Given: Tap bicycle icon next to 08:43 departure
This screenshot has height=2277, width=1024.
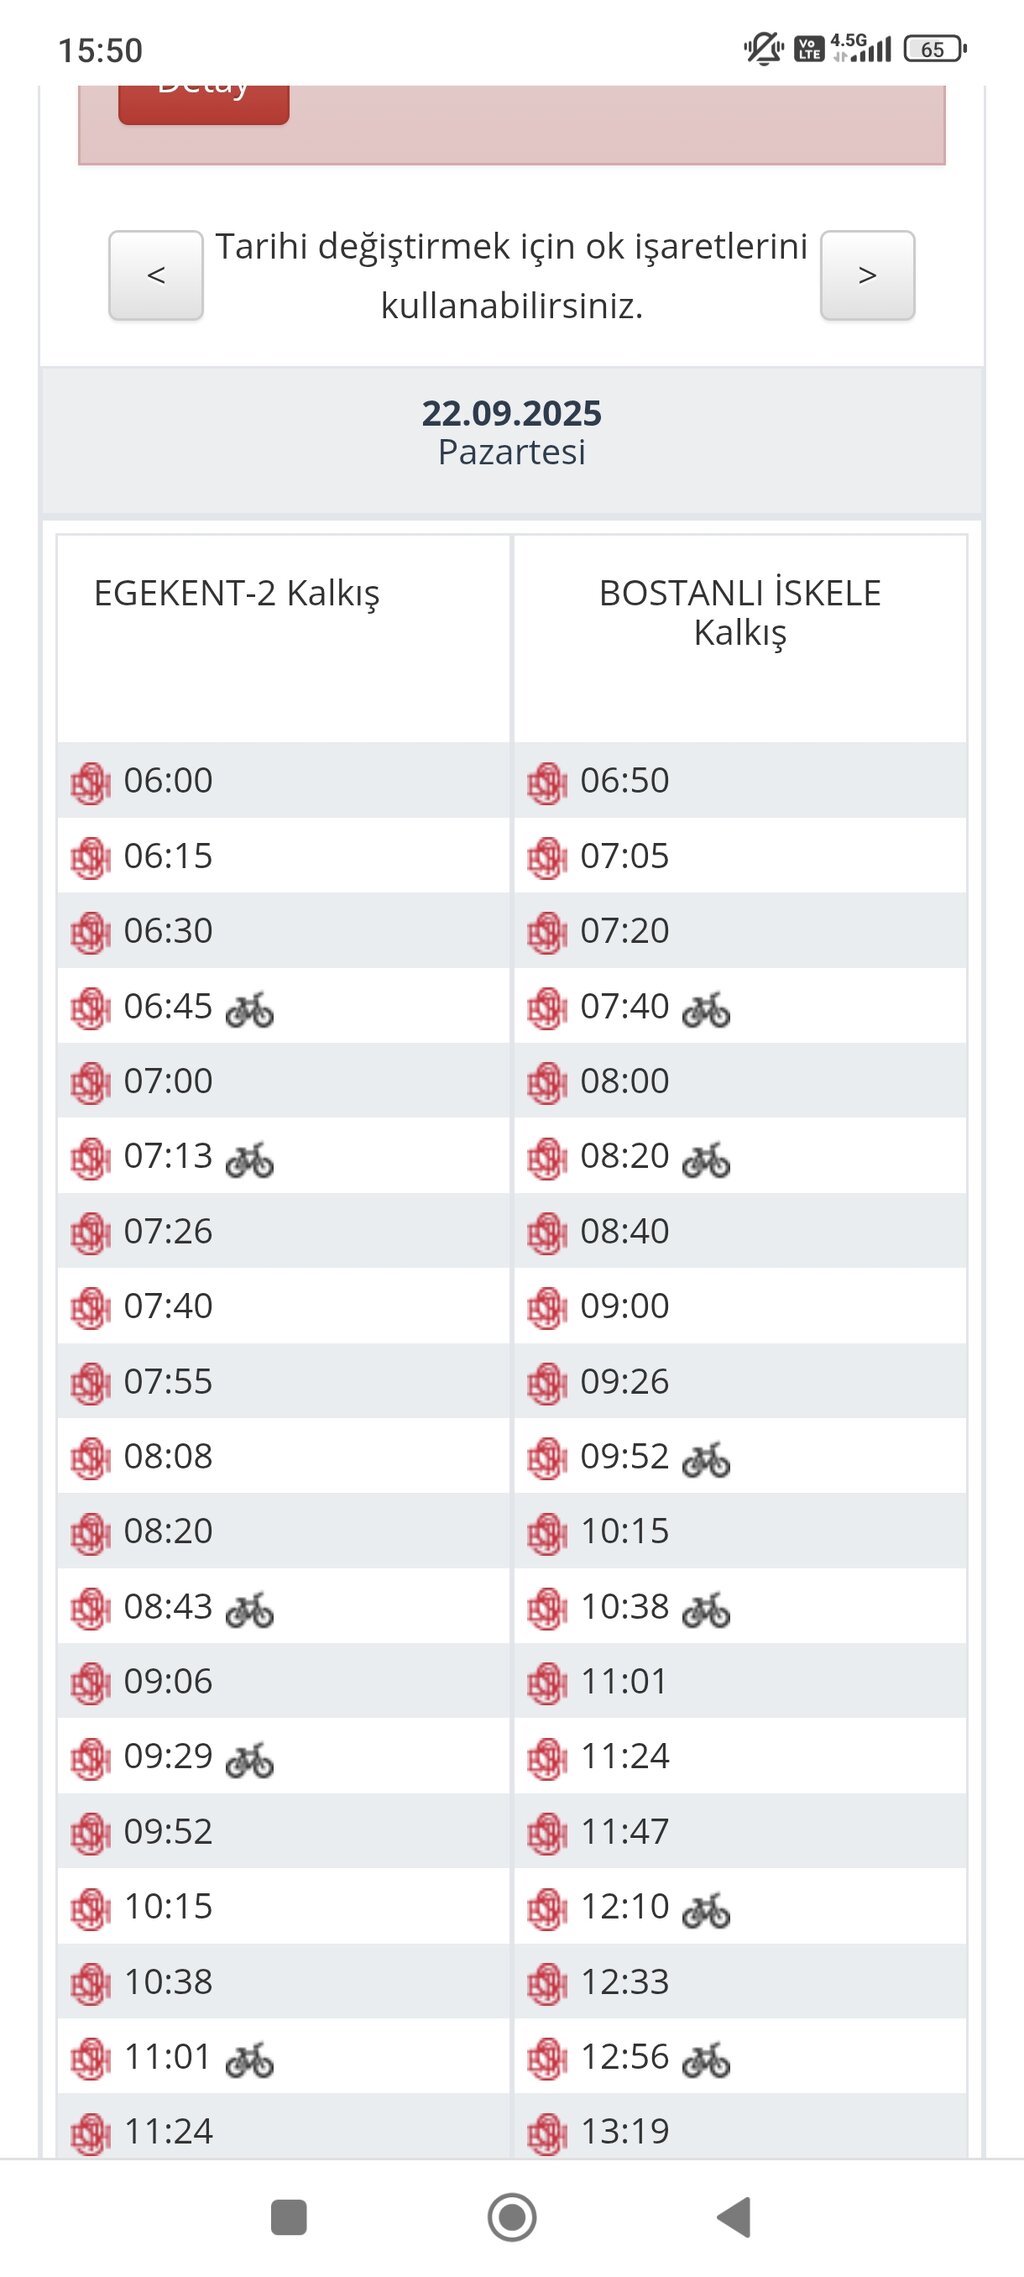Looking at the screenshot, I should click(249, 1609).
